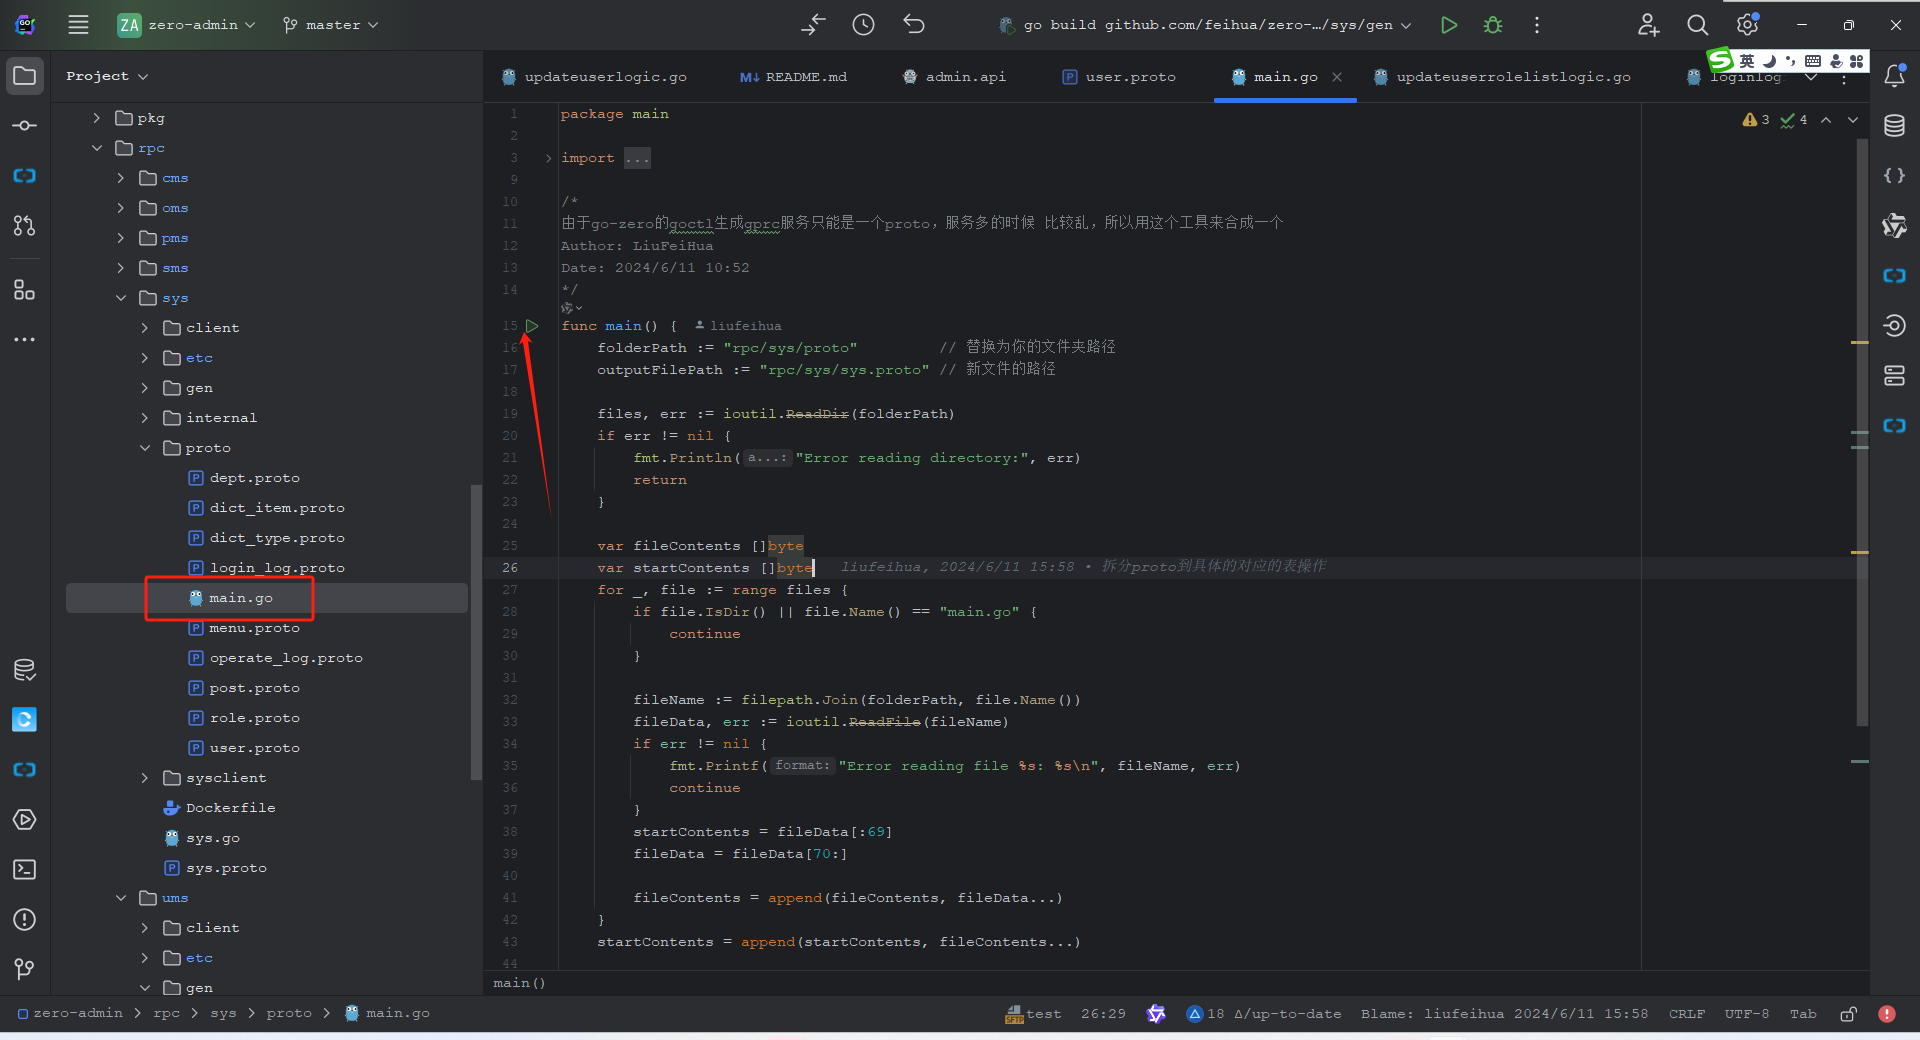Expand the pkg folder
Screen dimensions: 1920x1040
click(96, 118)
